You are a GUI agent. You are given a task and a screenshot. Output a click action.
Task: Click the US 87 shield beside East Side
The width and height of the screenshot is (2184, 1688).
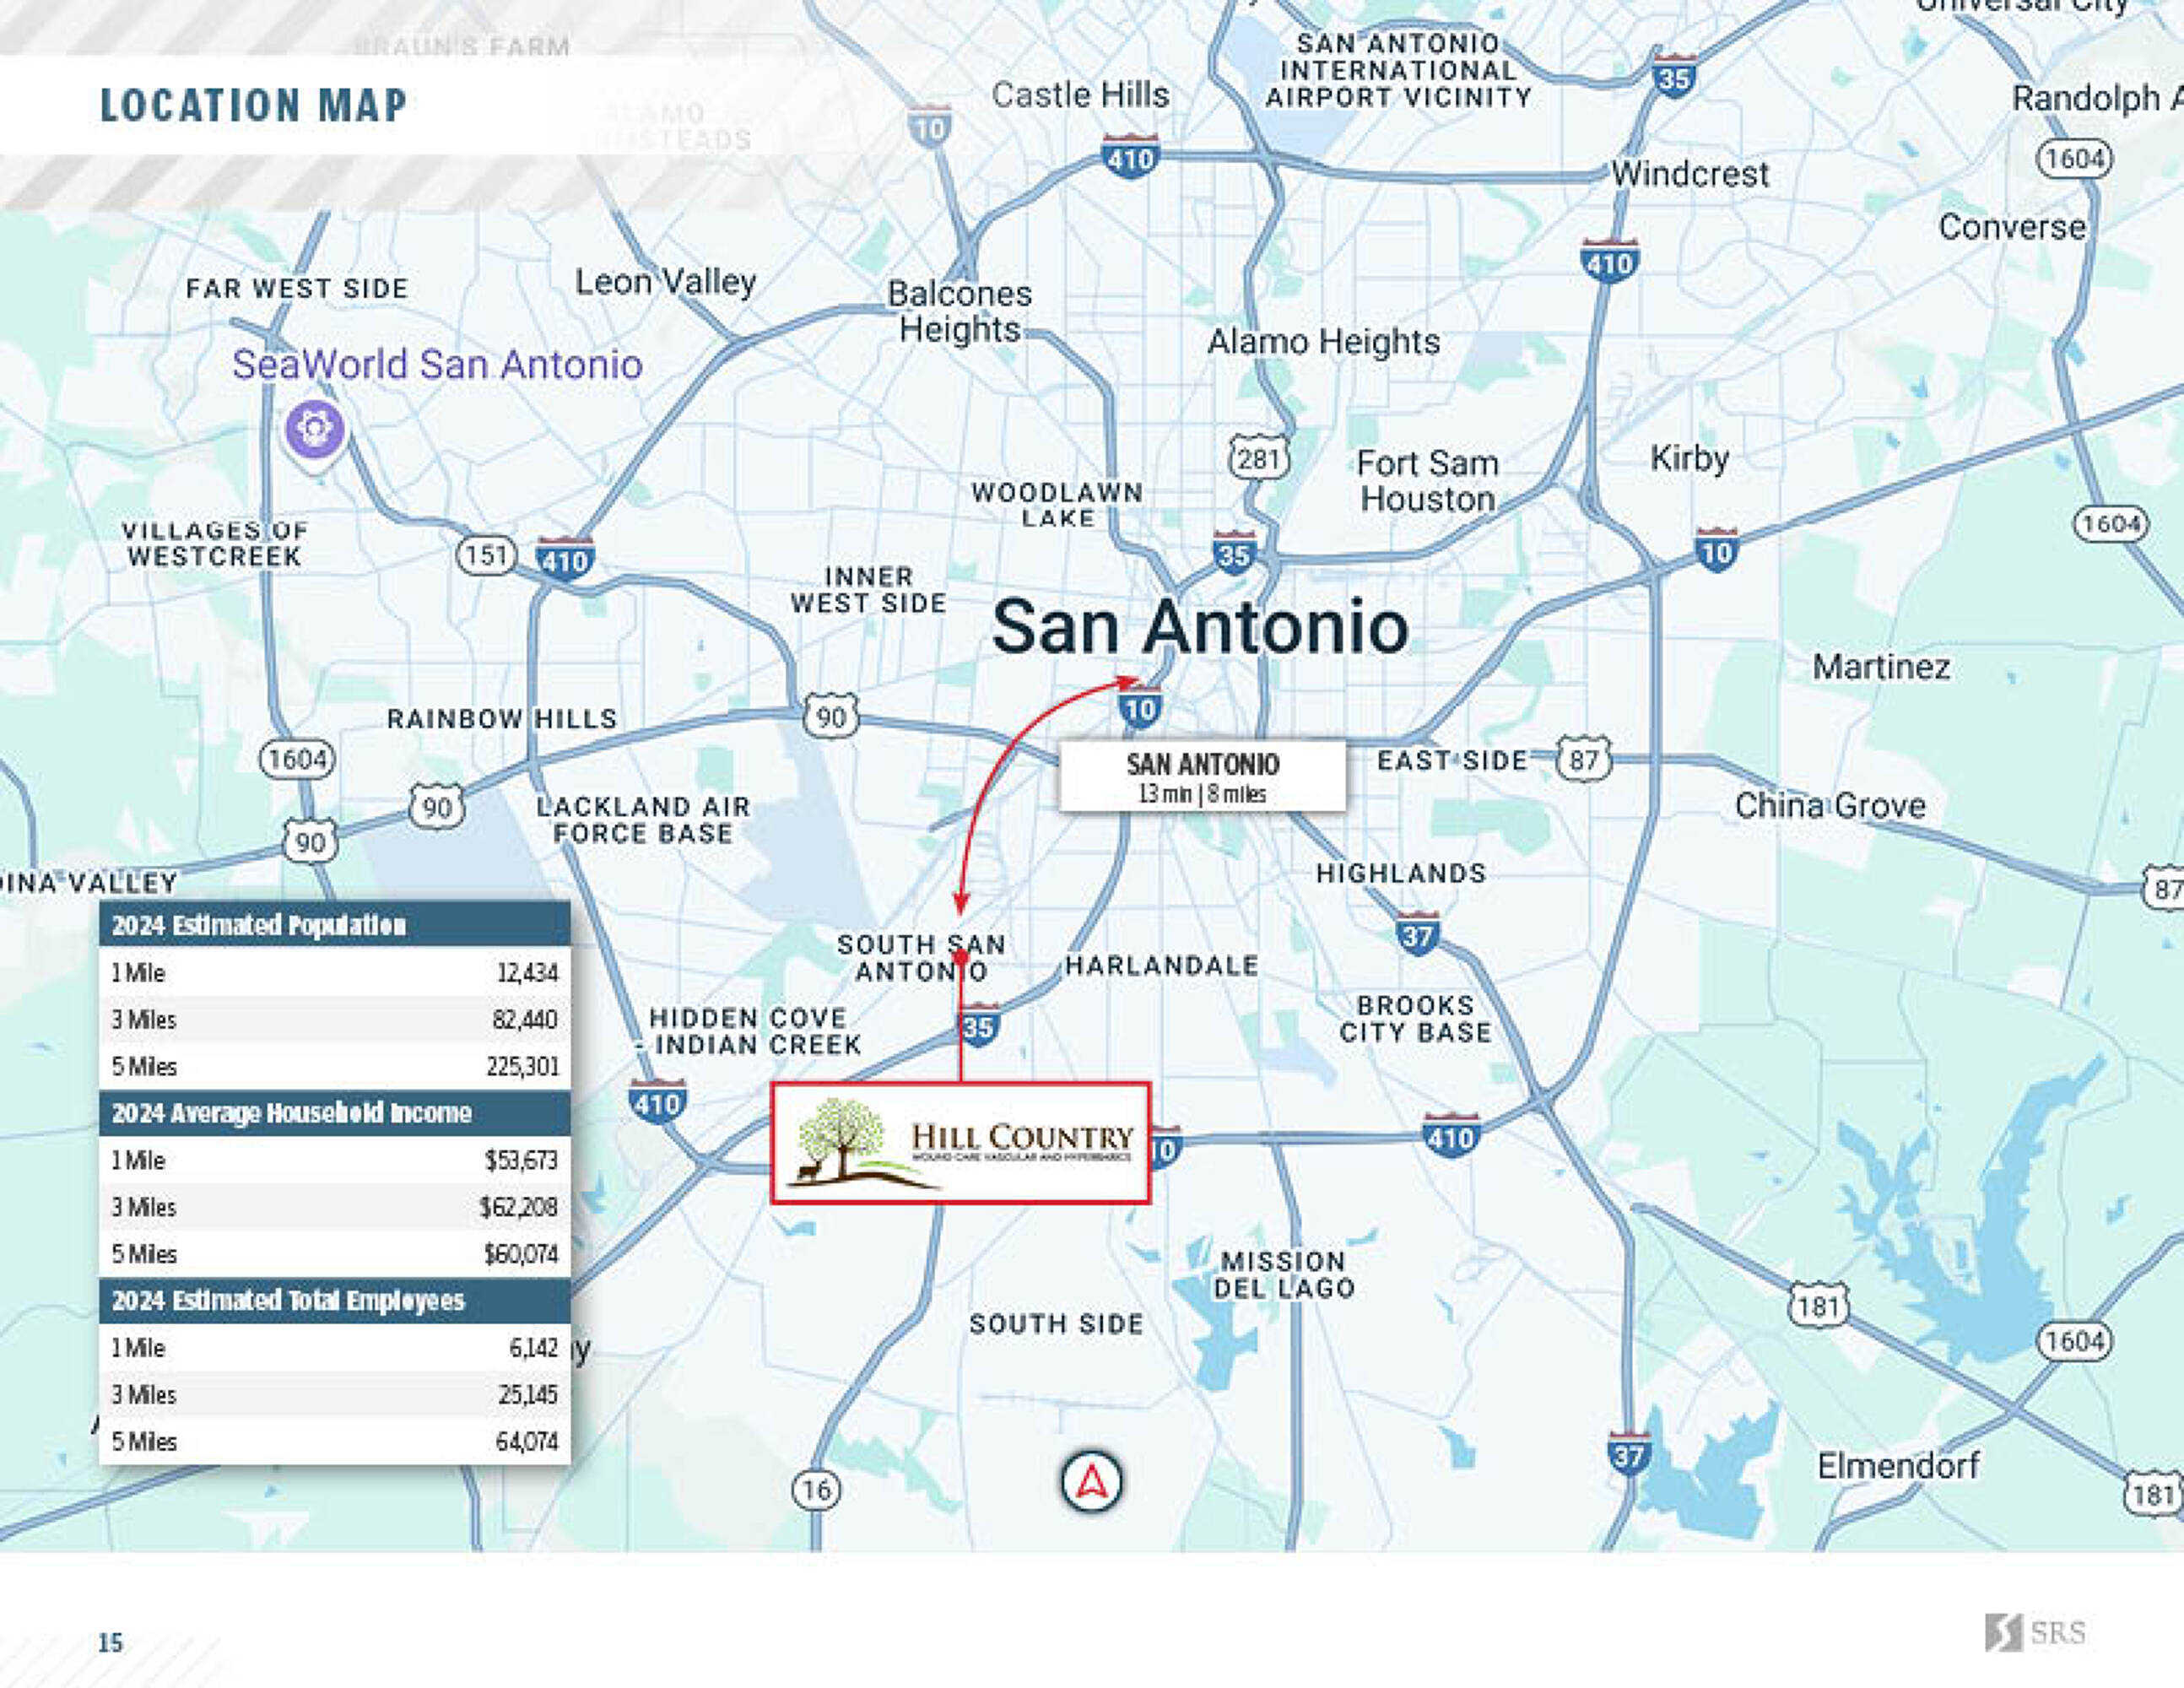(1584, 759)
